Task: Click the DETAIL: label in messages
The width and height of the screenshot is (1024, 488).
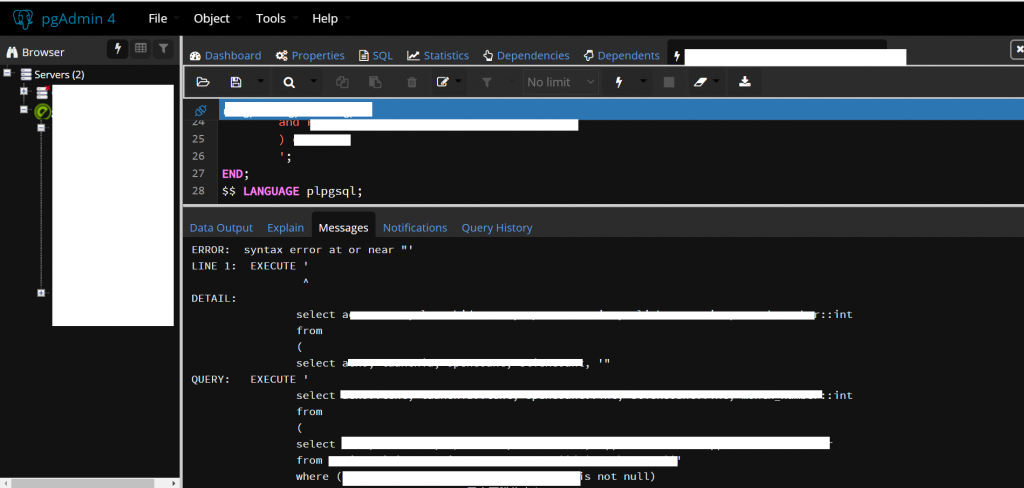Action: coord(214,299)
